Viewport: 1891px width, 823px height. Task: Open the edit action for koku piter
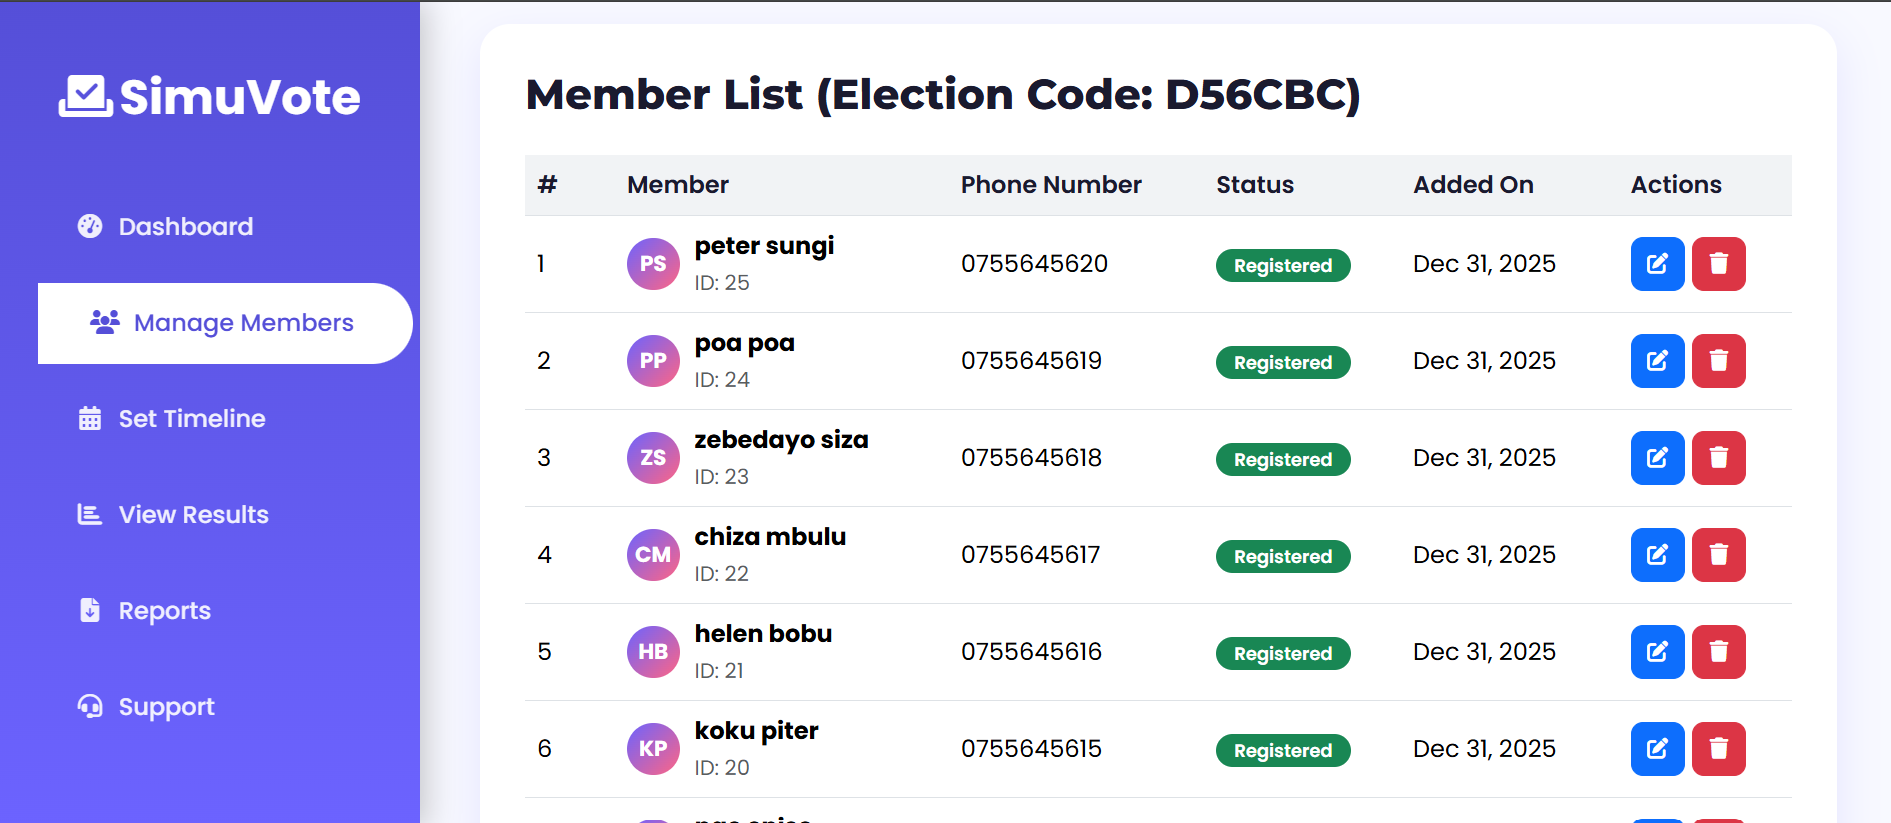pyautogui.click(x=1657, y=749)
